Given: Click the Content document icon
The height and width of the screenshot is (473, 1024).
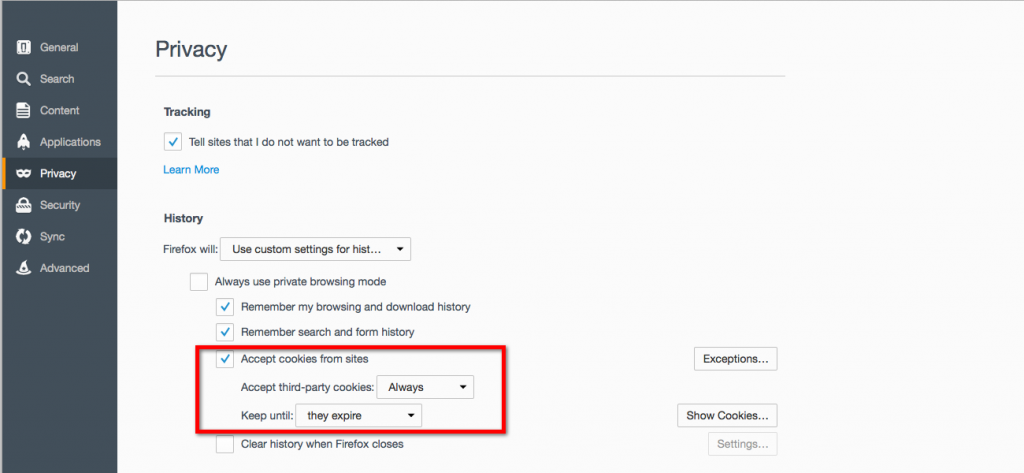Looking at the screenshot, I should 24,110.
